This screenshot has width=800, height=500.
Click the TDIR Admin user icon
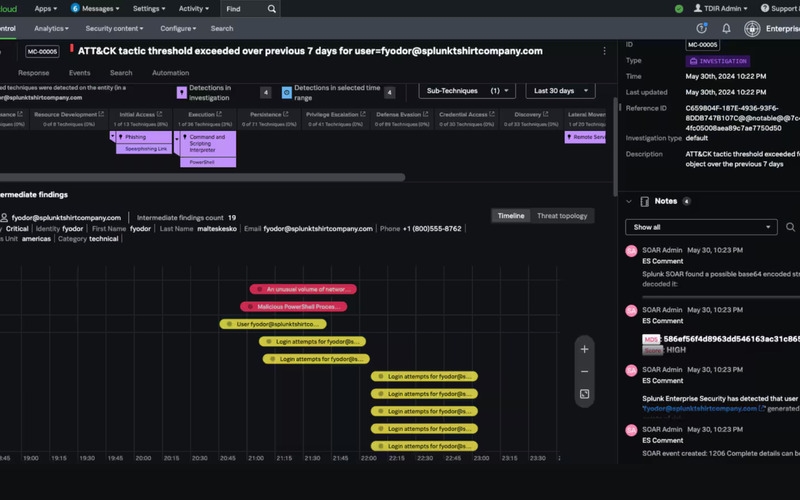click(697, 8)
